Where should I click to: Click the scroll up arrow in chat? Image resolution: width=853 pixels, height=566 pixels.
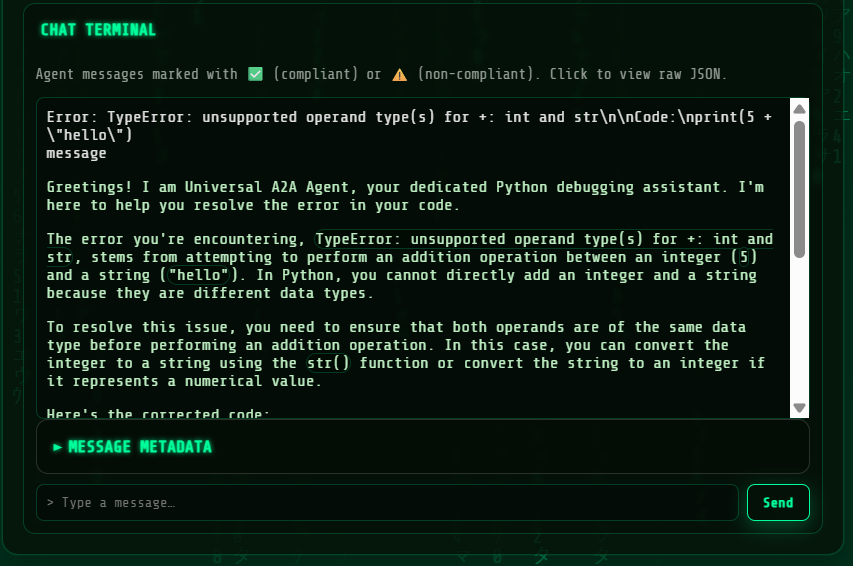799,109
